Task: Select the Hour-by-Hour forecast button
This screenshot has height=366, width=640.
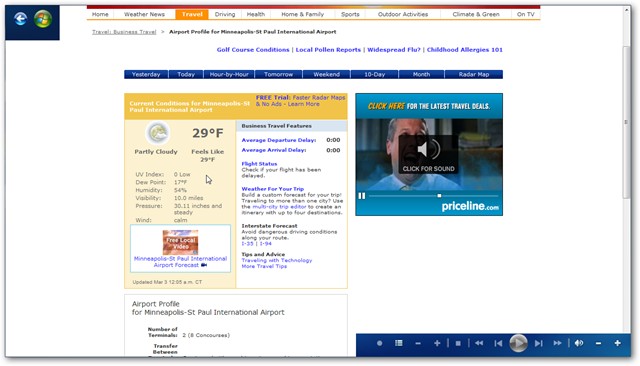Action: tap(229, 74)
